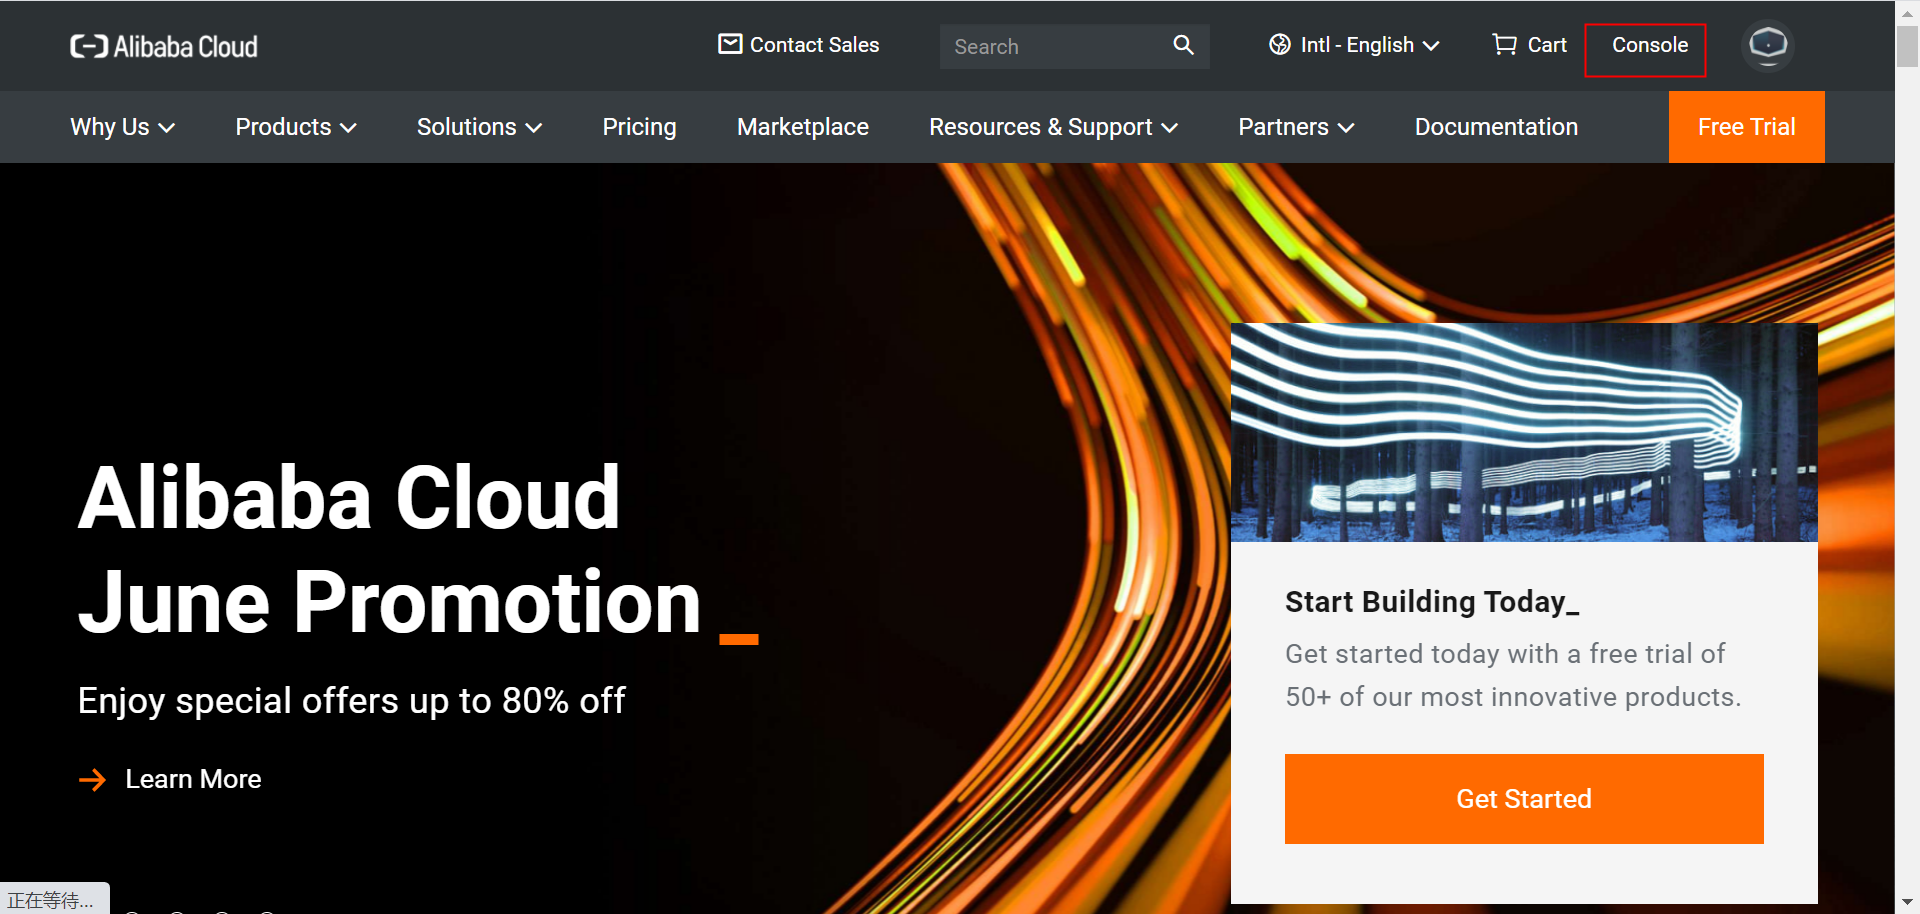Click the Cart link
This screenshot has width=1920, height=914.
(1529, 45)
